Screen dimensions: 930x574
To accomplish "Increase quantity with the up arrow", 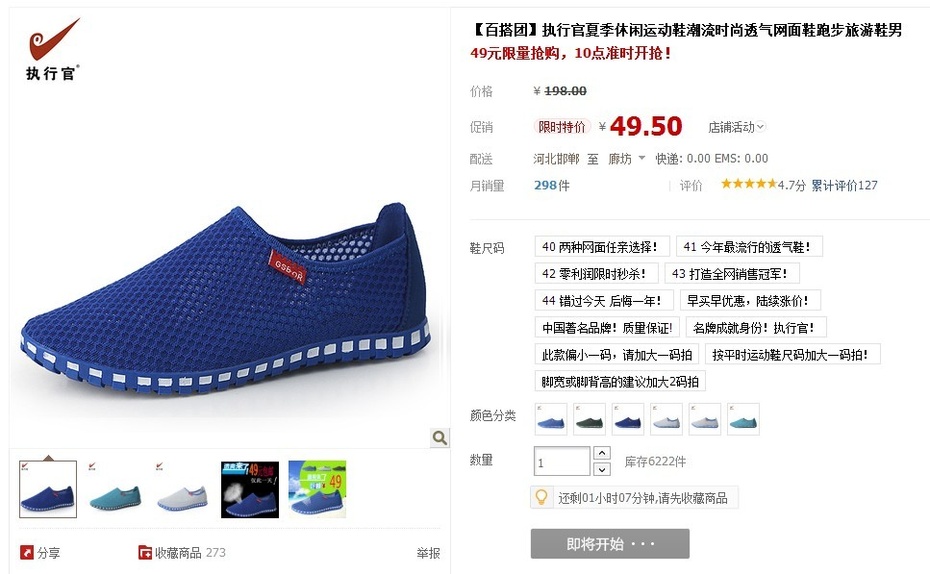I will pos(602,453).
